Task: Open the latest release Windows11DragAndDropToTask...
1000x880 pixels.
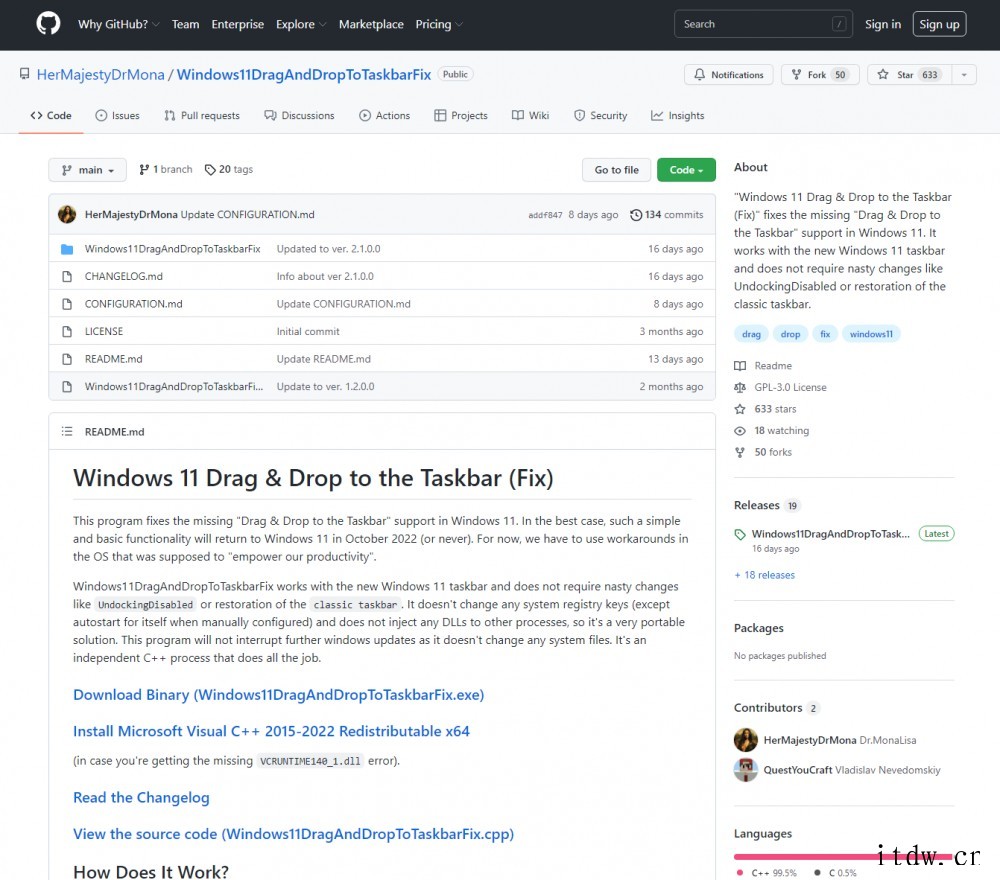Action: click(830, 534)
